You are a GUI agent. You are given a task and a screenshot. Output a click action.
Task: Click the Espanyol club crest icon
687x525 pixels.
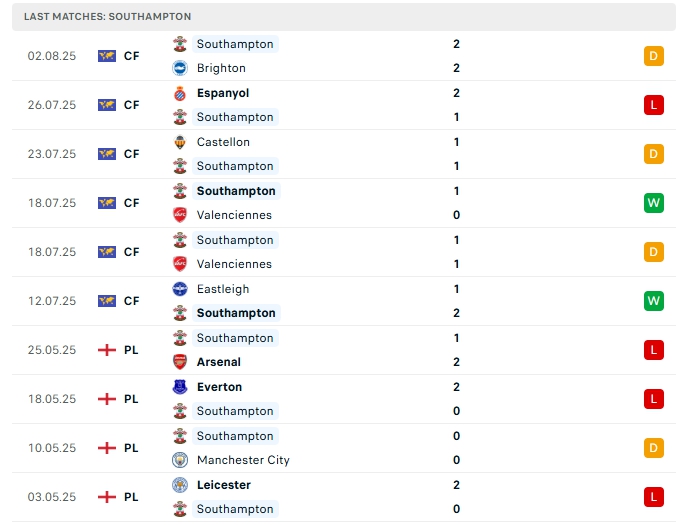[x=180, y=93]
